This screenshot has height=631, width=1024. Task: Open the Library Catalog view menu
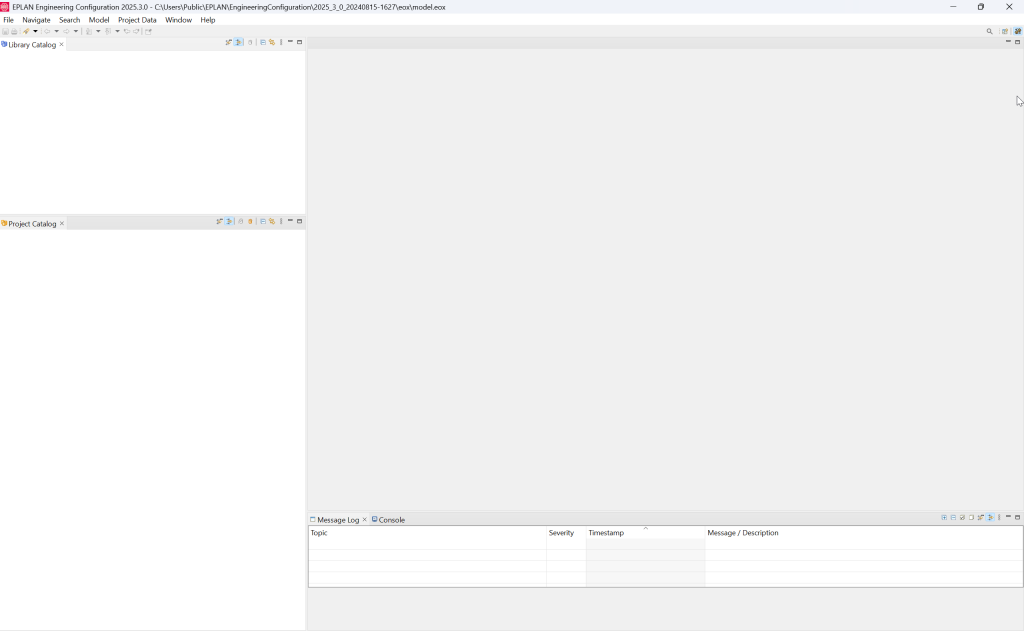click(x=281, y=42)
